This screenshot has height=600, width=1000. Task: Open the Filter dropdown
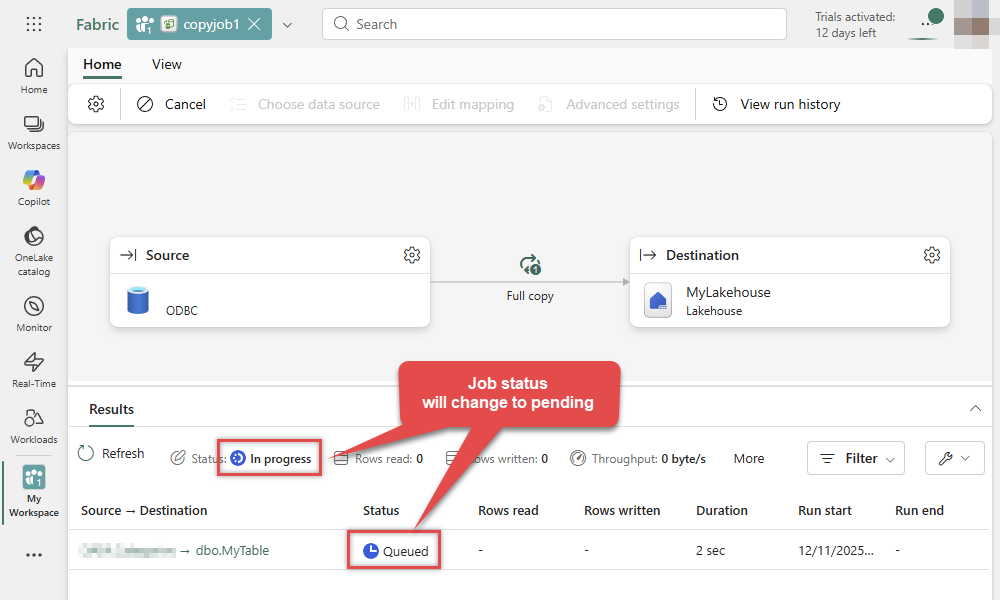pyautogui.click(x=855, y=458)
